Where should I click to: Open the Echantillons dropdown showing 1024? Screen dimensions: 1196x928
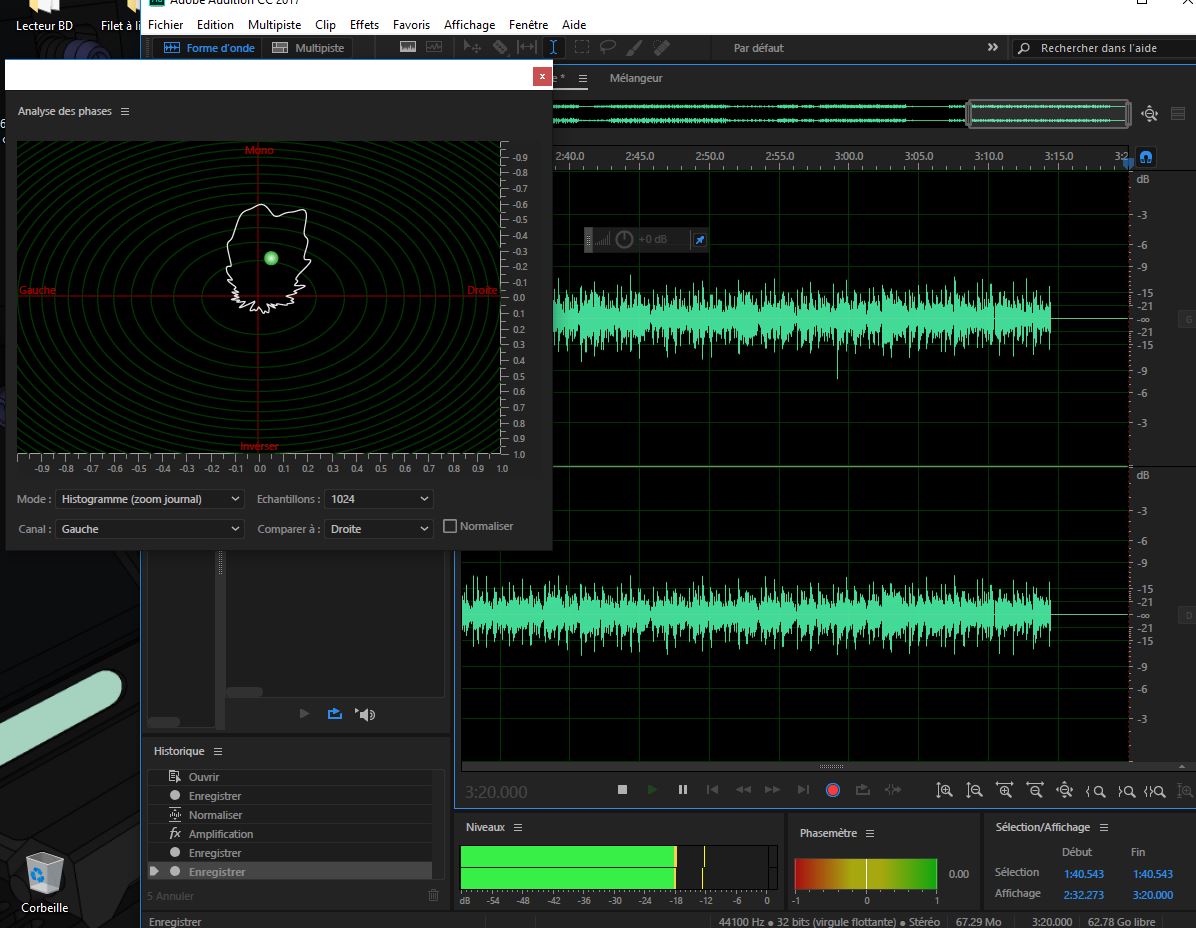point(379,499)
